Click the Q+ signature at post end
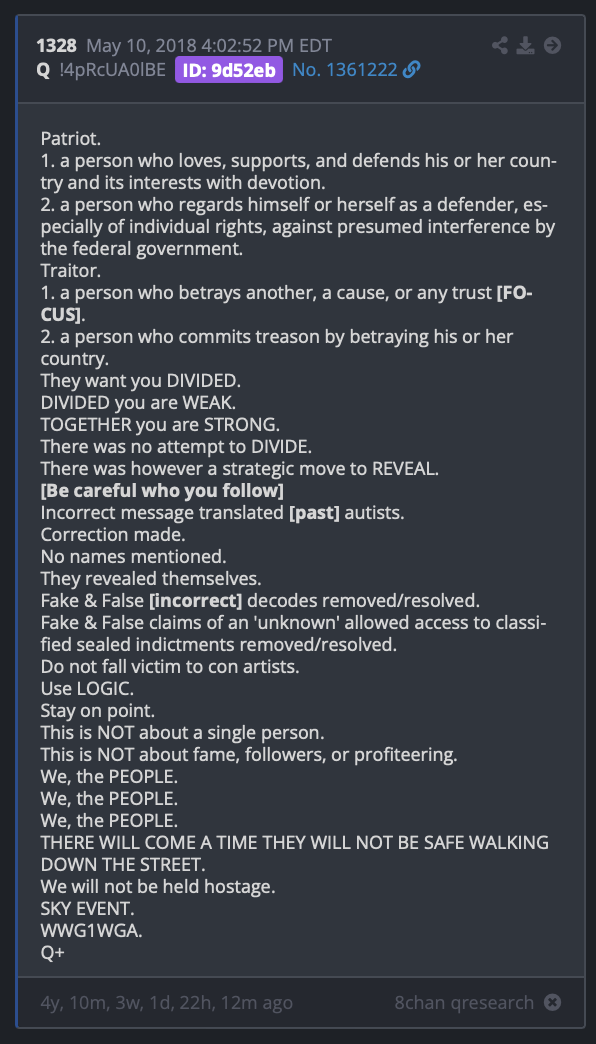 [53, 953]
